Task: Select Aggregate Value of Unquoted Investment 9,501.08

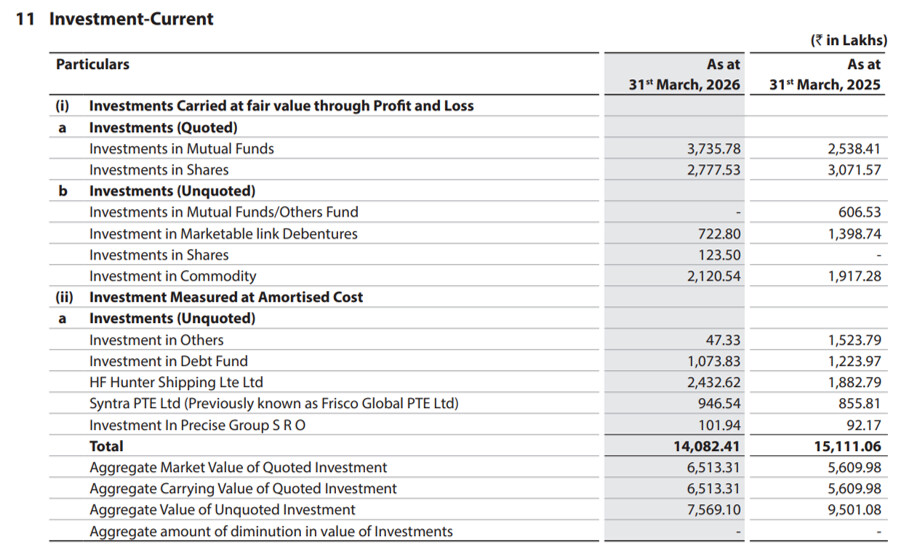Action: tap(854, 510)
